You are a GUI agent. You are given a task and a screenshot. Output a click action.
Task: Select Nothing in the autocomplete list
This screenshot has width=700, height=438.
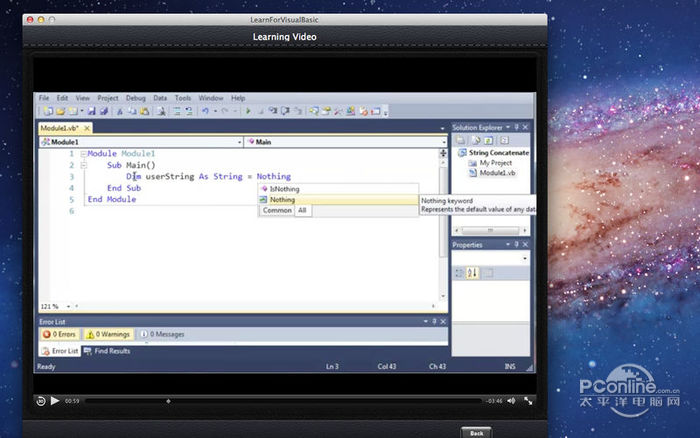[x=283, y=200]
